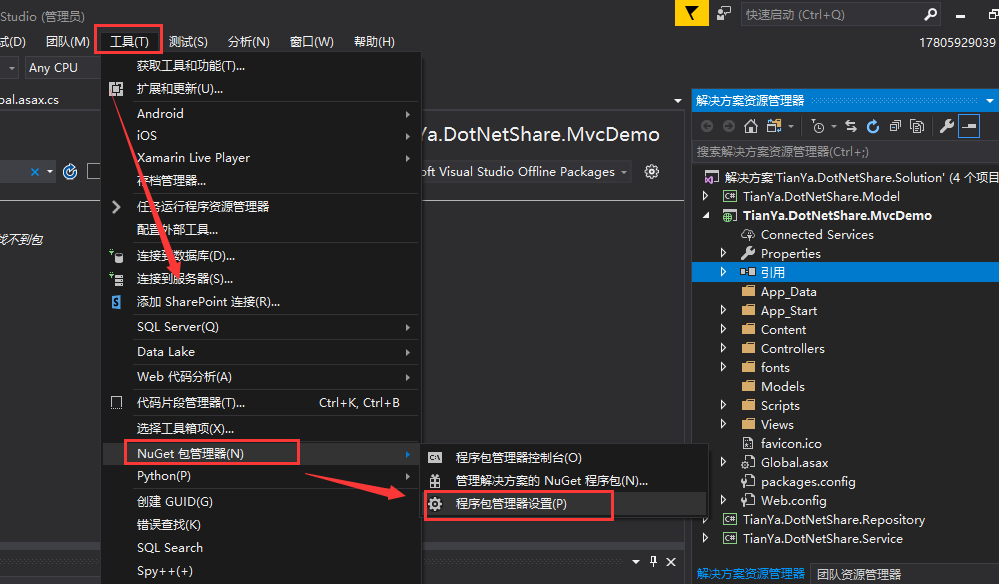The width and height of the screenshot is (999, 584).
Task: Click the back arrow in Solution Explorer toolbar
Action: (707, 126)
